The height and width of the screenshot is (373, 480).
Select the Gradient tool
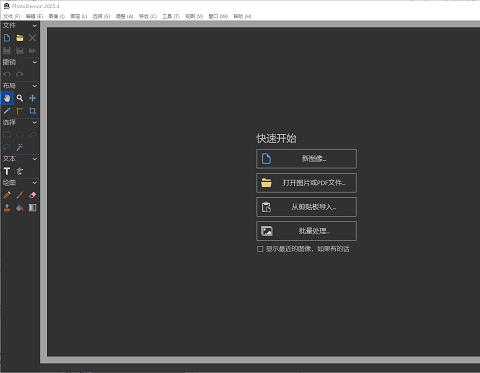(x=32, y=208)
